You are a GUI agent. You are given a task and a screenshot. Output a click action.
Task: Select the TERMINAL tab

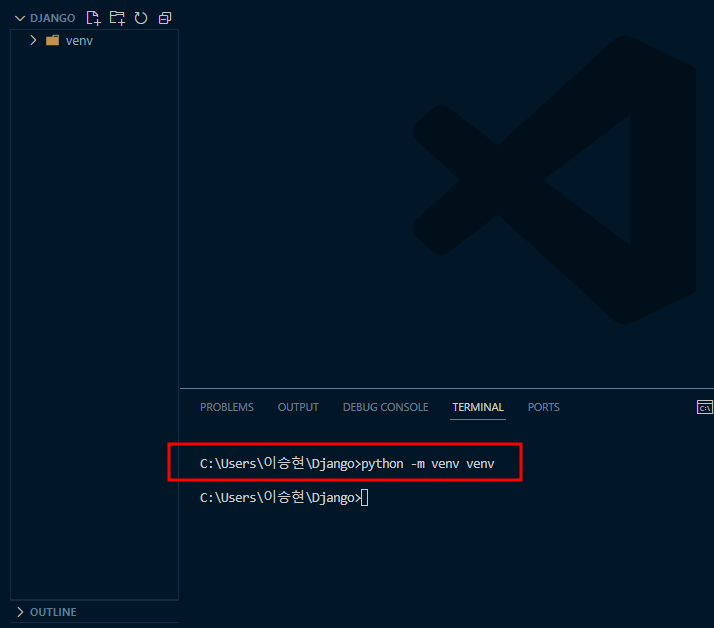click(478, 407)
